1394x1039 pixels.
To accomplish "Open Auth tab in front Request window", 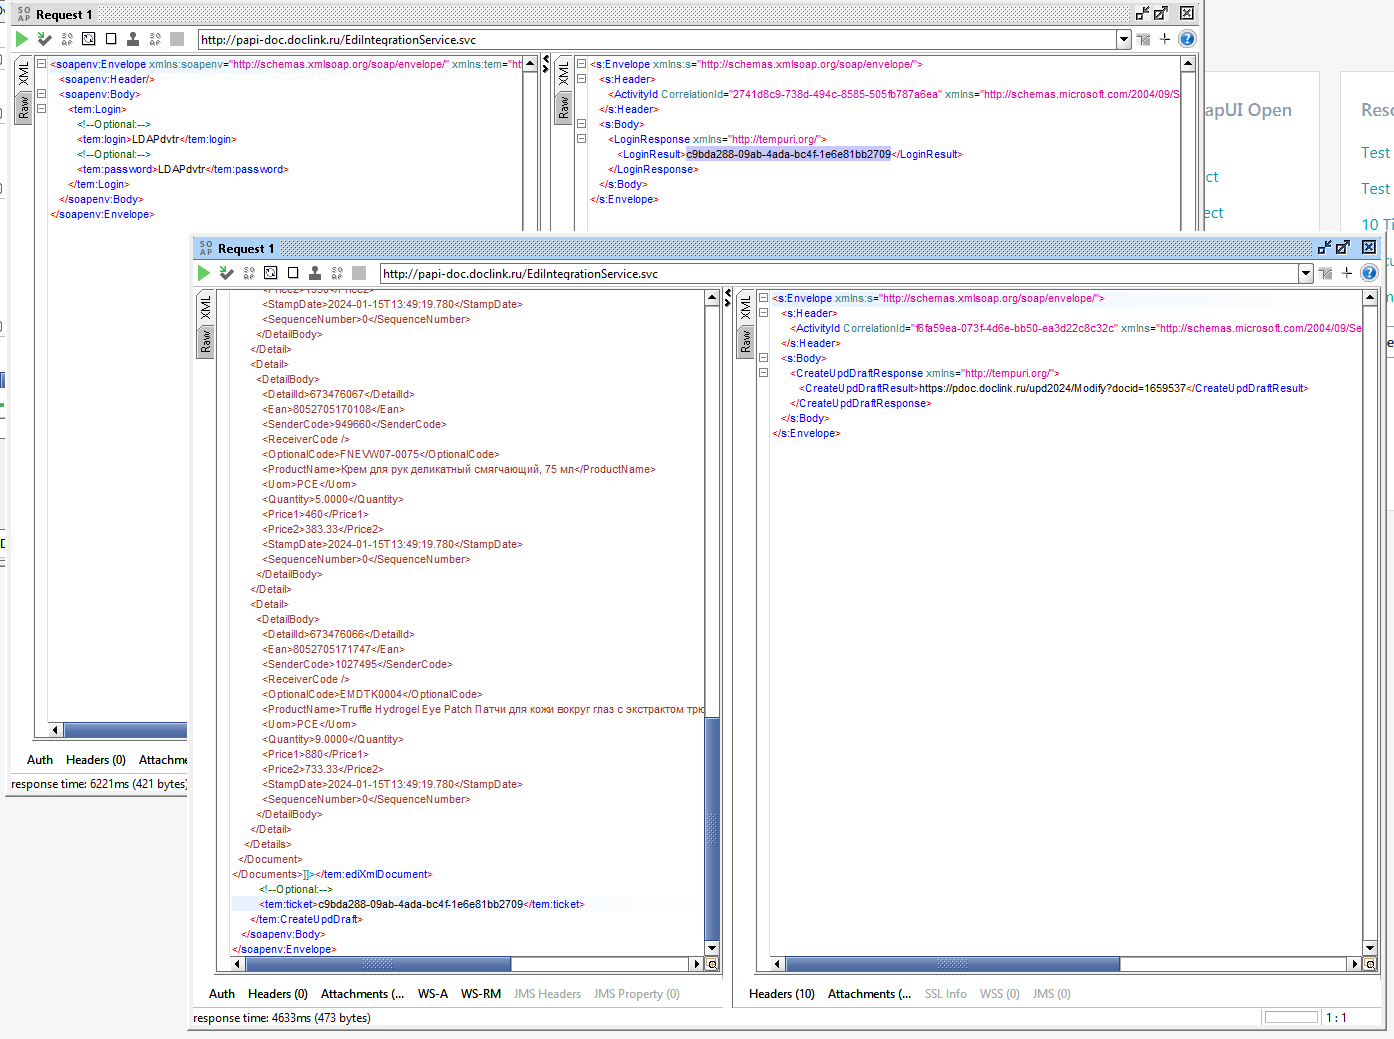I will pyautogui.click(x=222, y=994).
